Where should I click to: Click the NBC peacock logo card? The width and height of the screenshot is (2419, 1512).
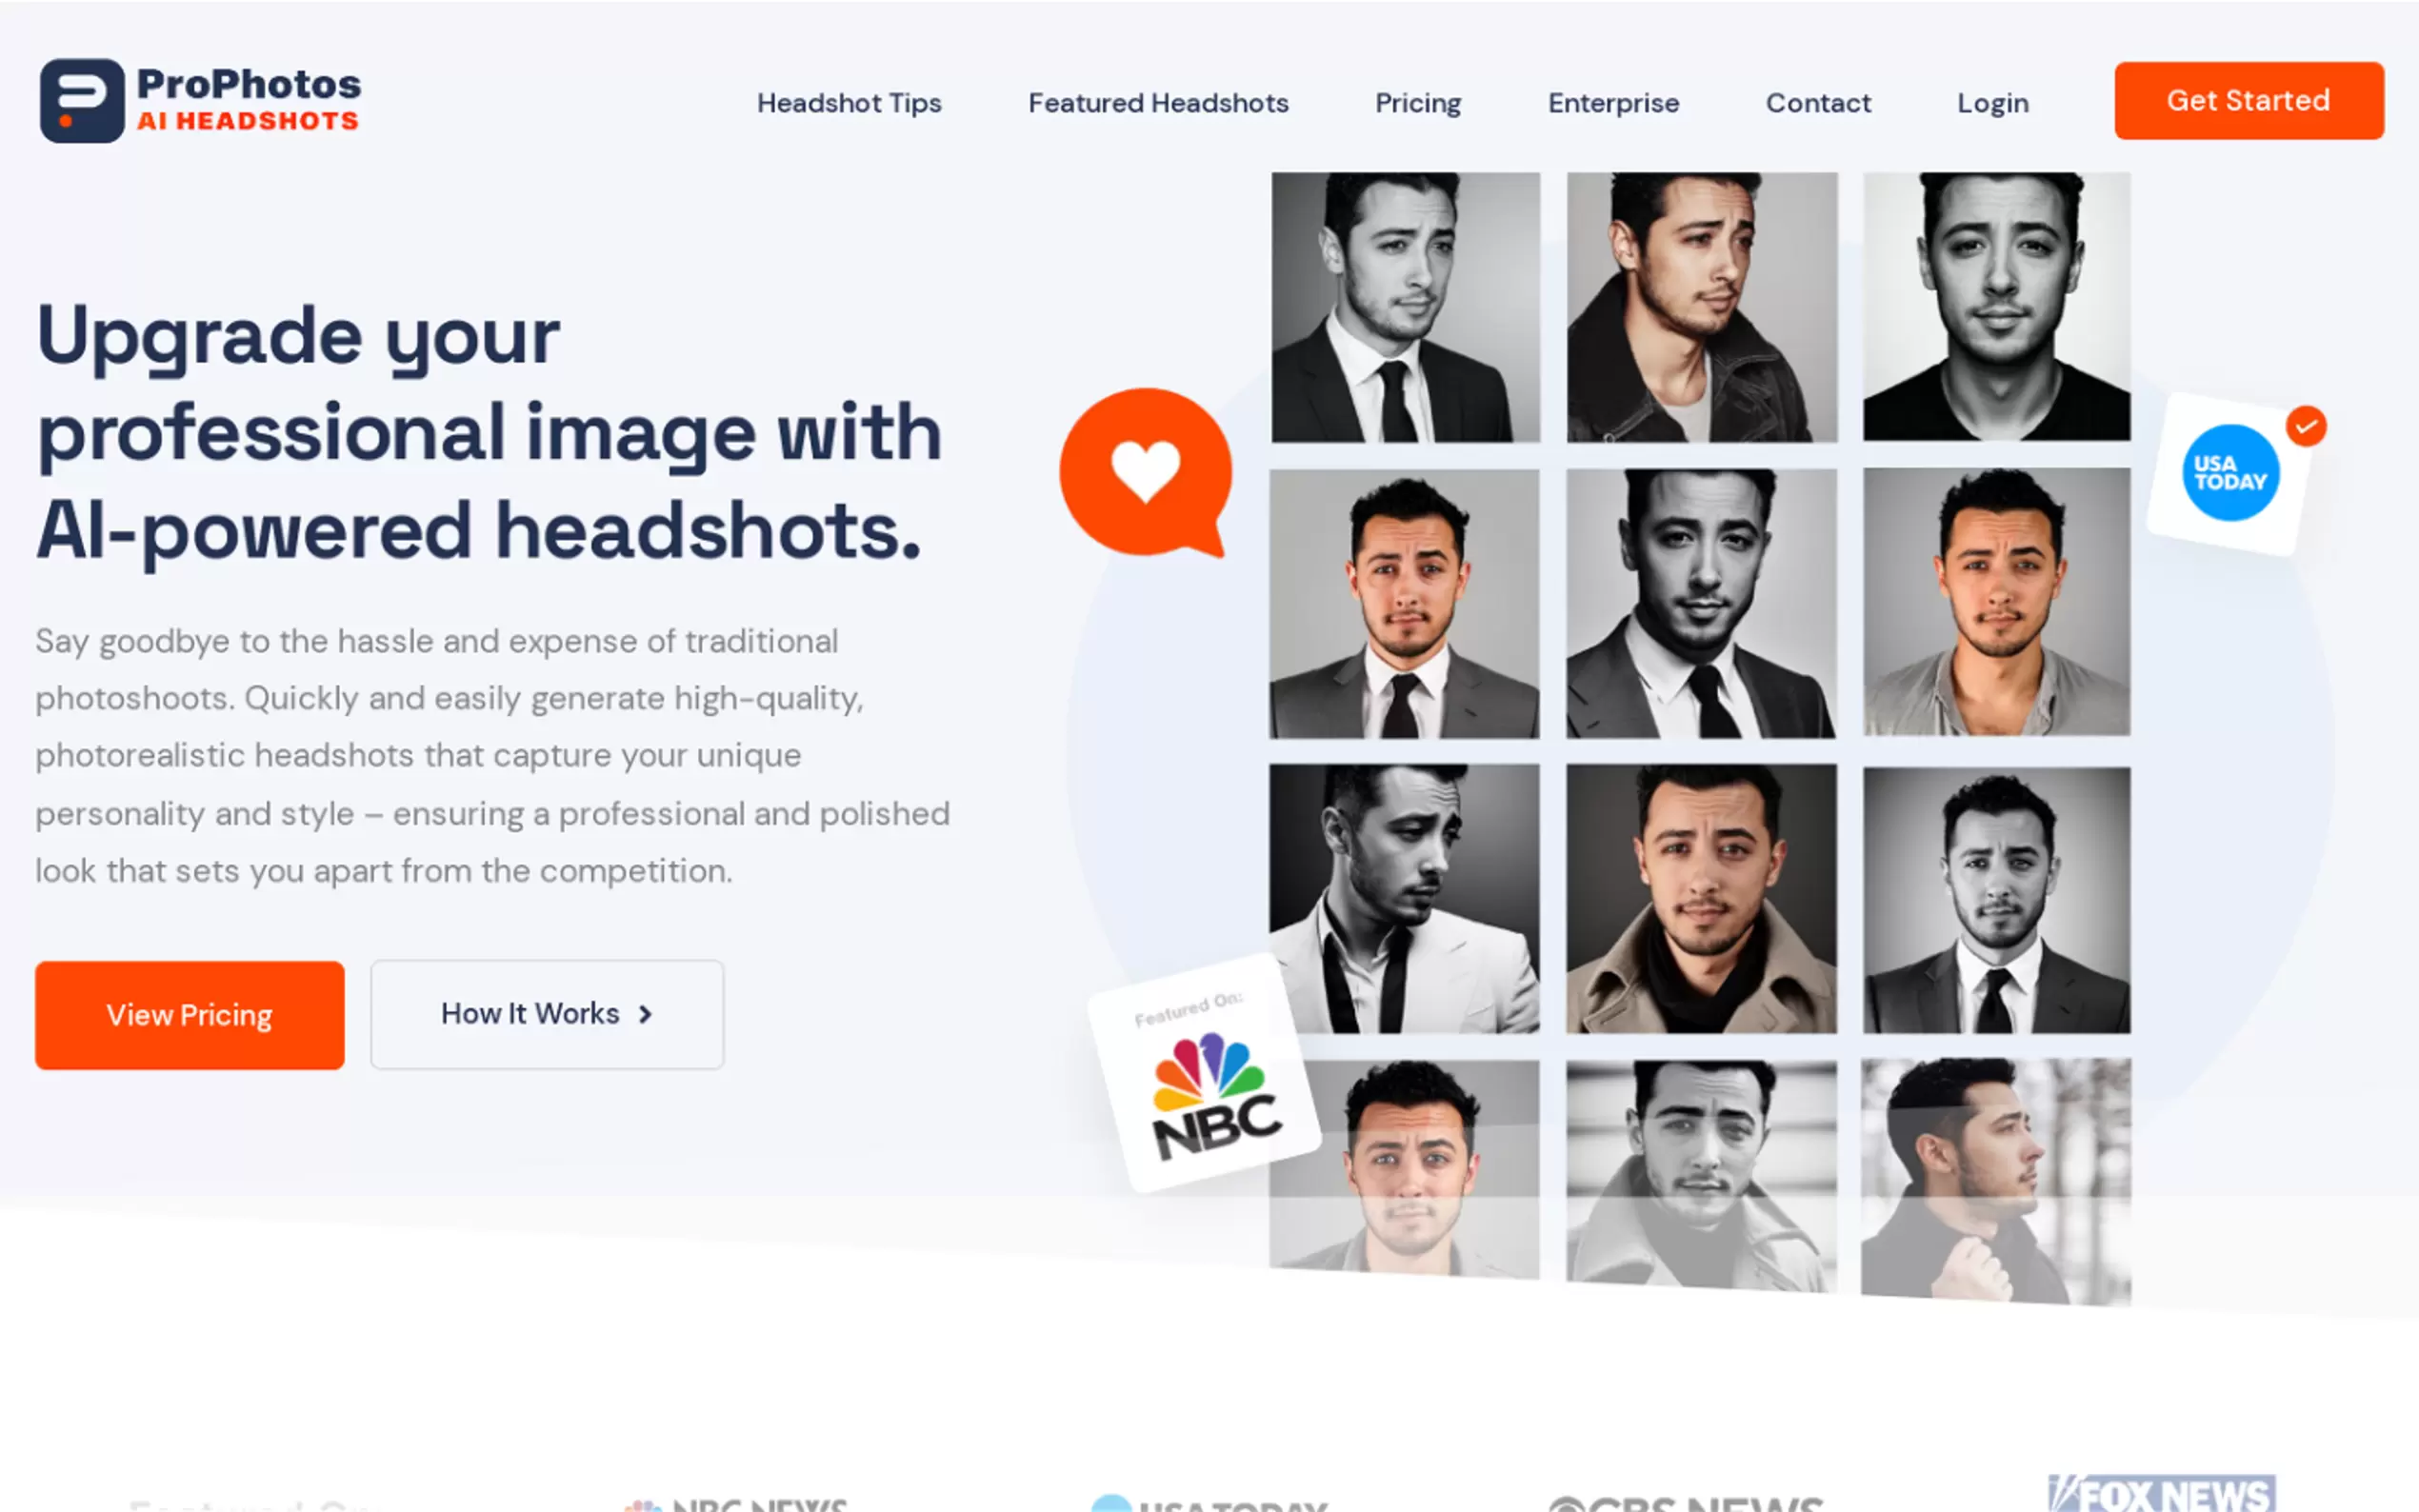1205,1074
